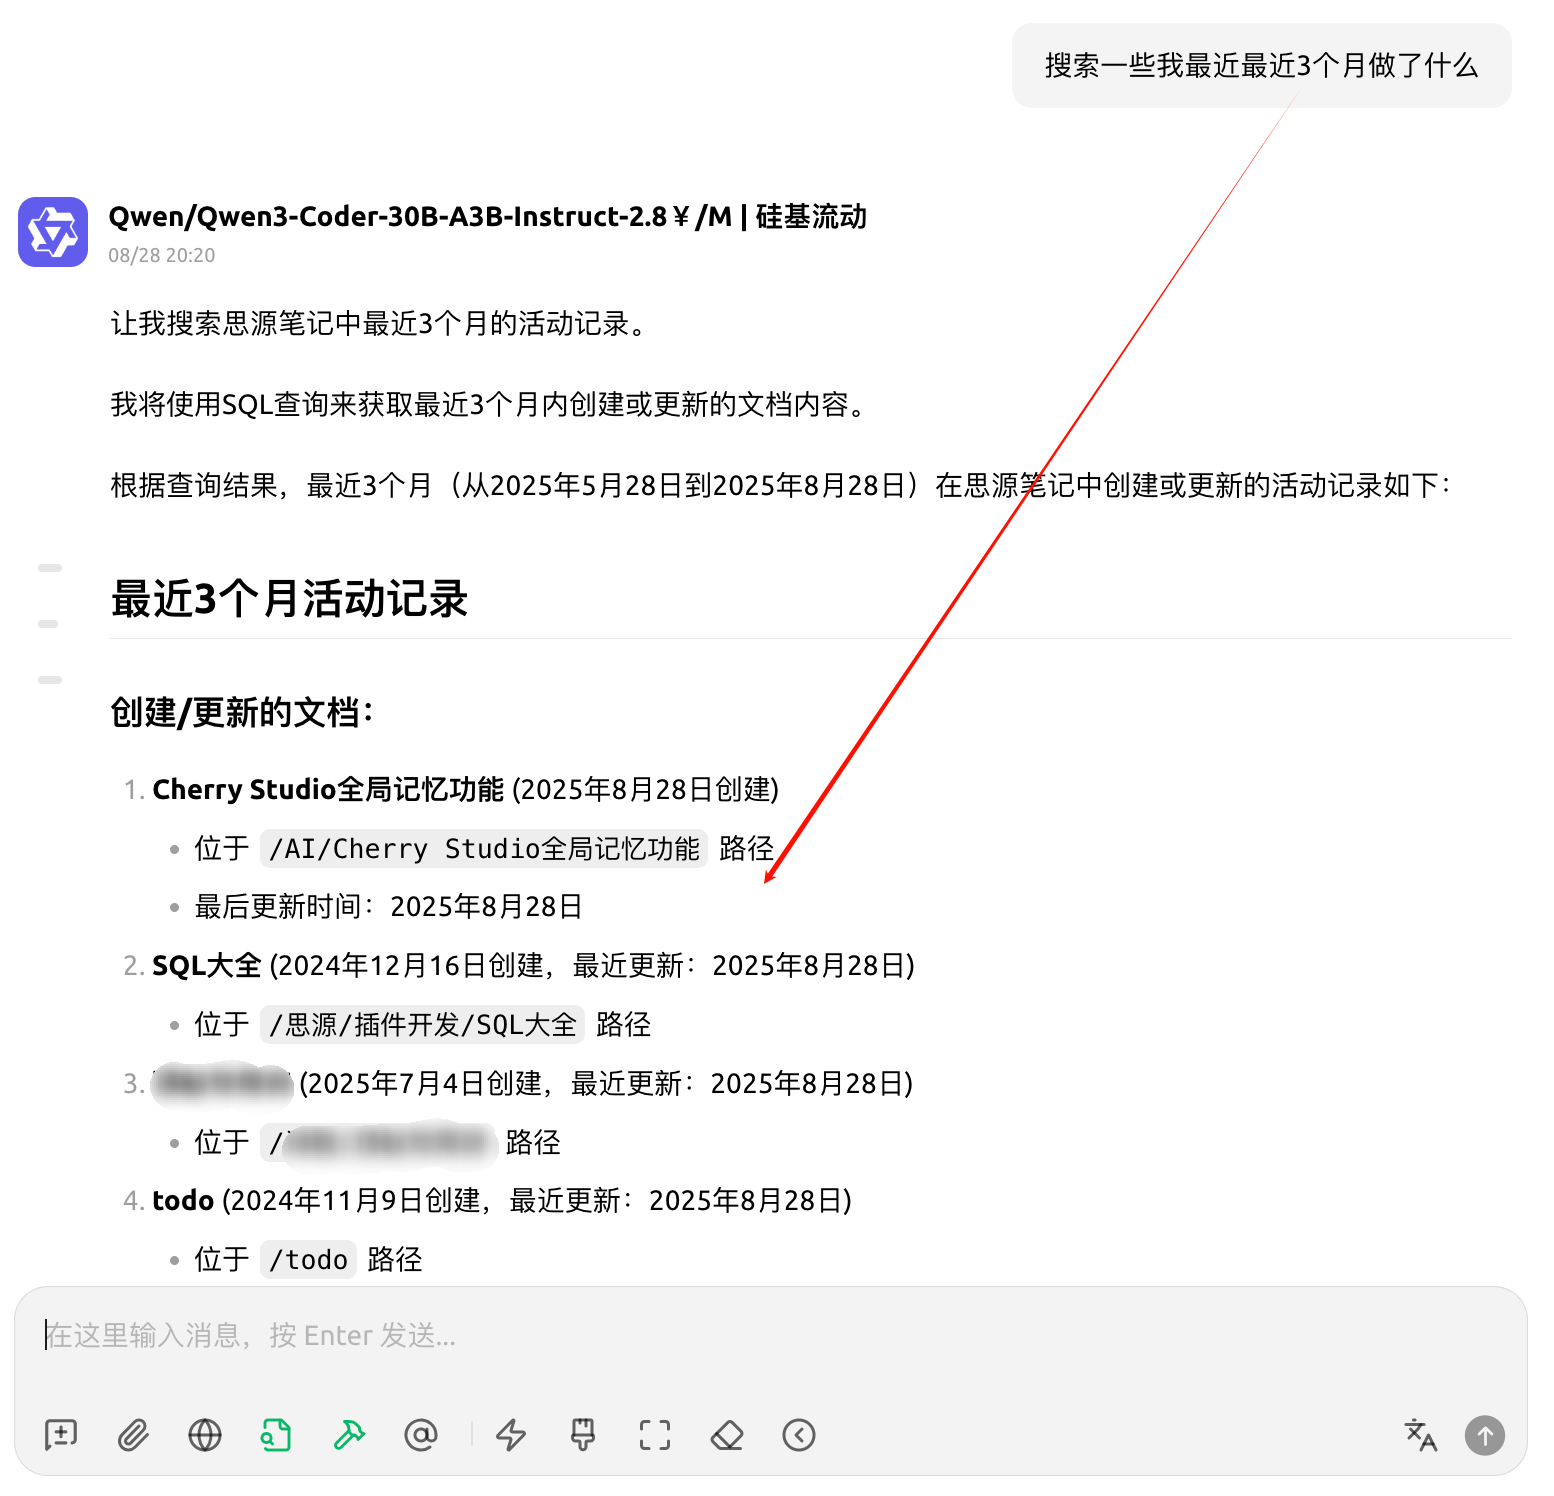Attach a file using the paperclip icon

[133, 1435]
